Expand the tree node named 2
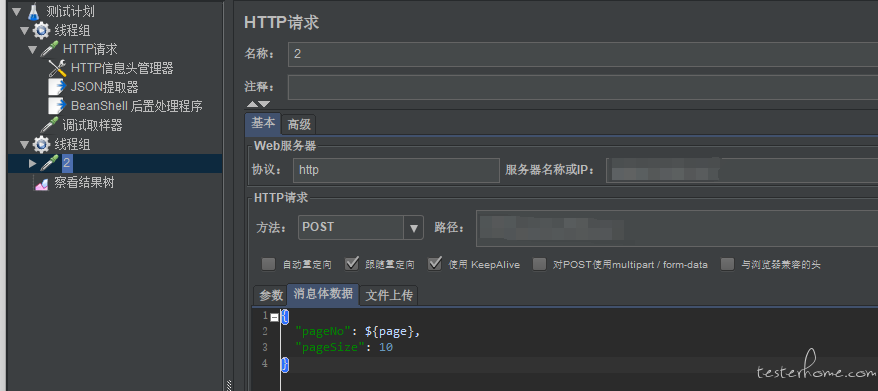 [x=32, y=163]
